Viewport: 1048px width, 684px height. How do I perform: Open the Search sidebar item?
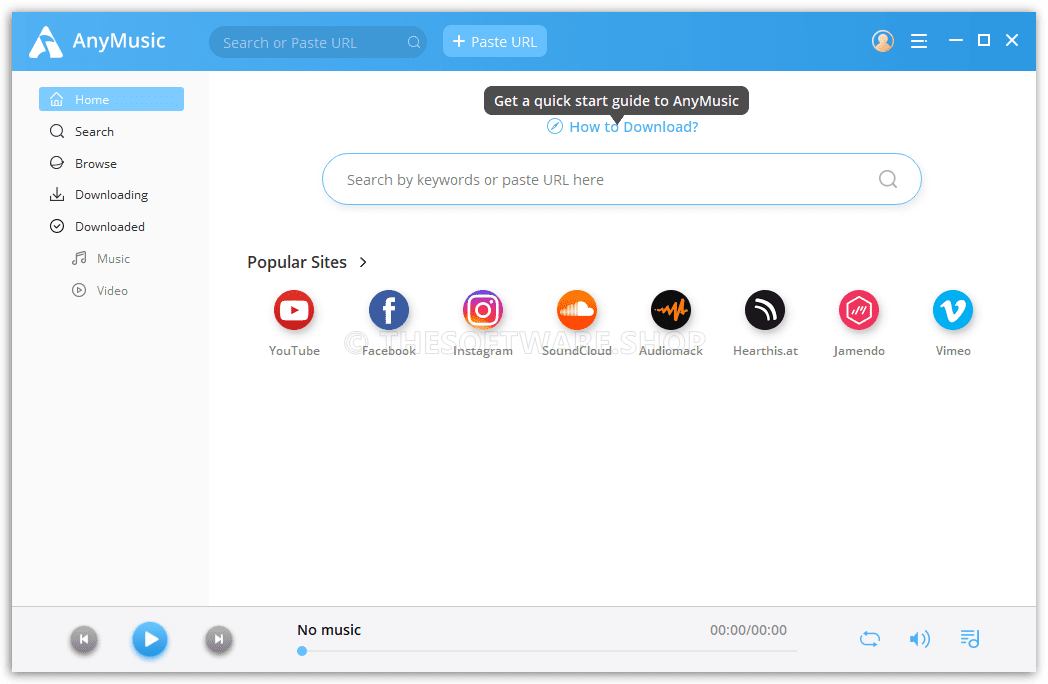point(94,132)
